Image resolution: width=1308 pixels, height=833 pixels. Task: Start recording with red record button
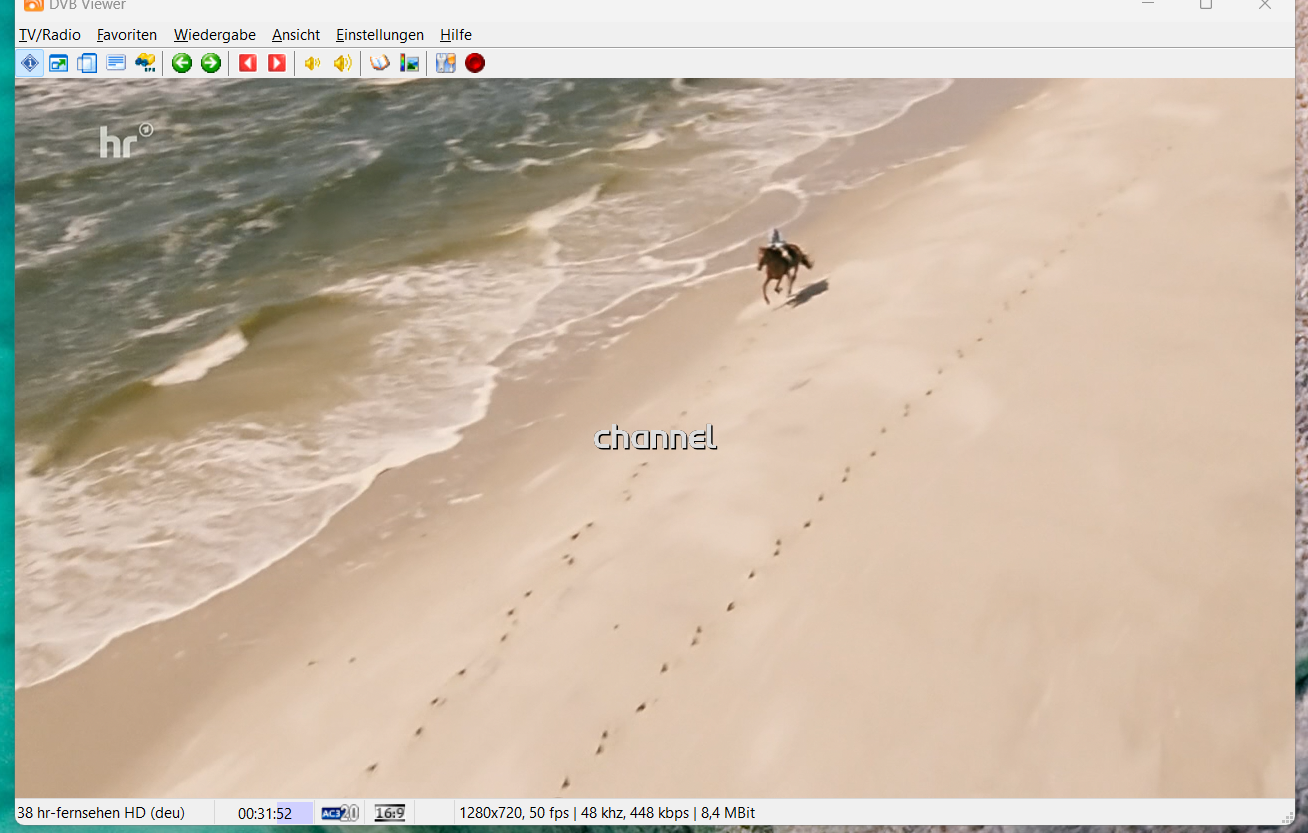tap(475, 63)
